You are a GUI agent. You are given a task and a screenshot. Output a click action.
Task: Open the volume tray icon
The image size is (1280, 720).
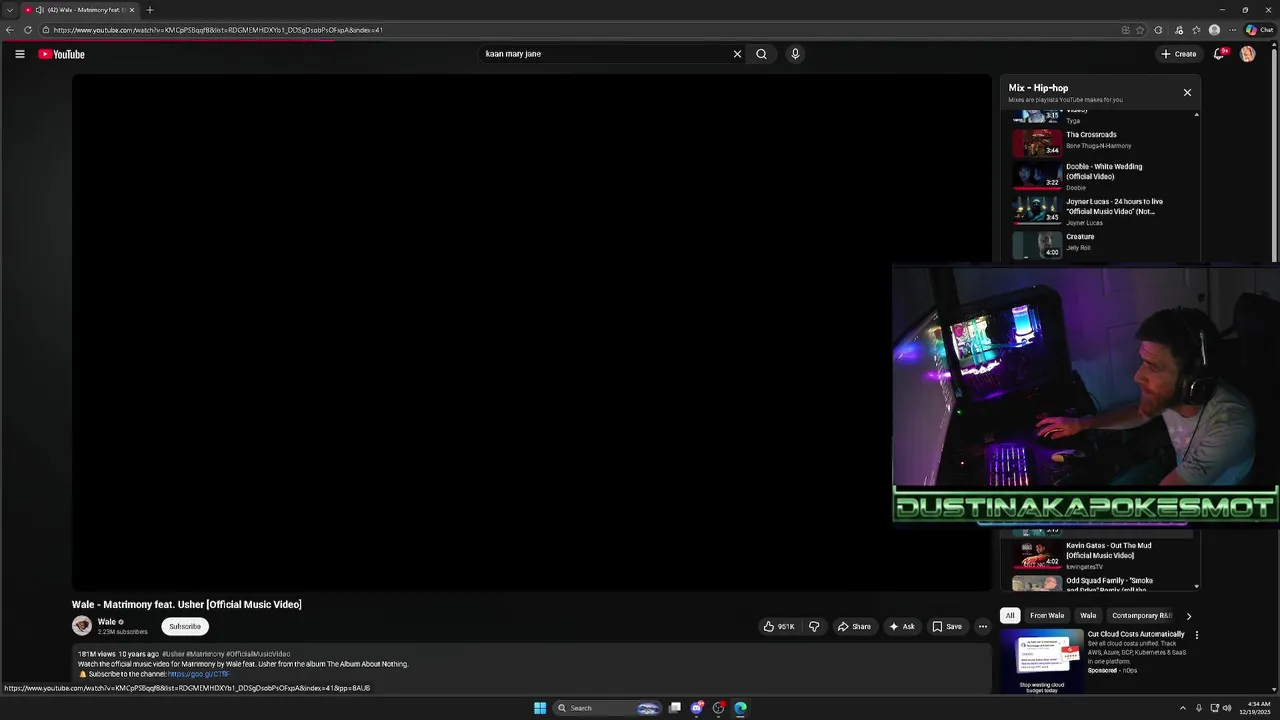tap(1227, 708)
